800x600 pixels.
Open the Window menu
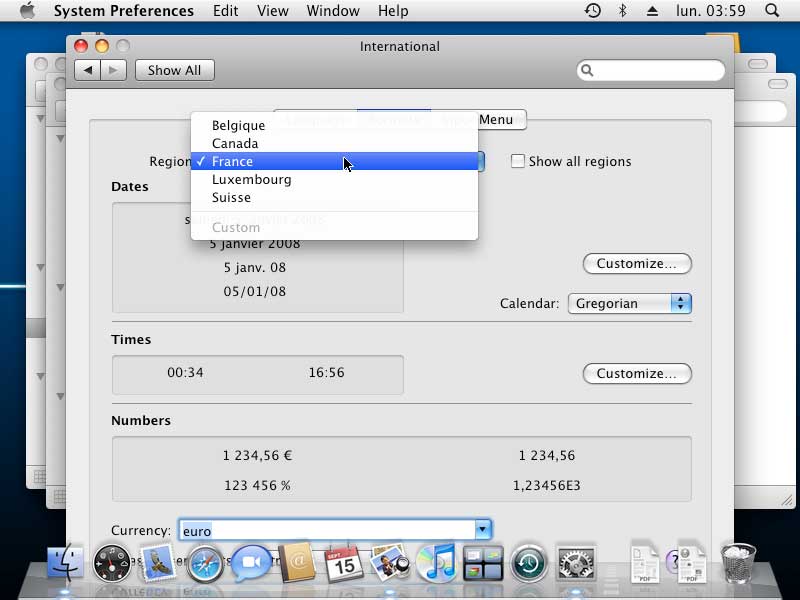[x=333, y=11]
